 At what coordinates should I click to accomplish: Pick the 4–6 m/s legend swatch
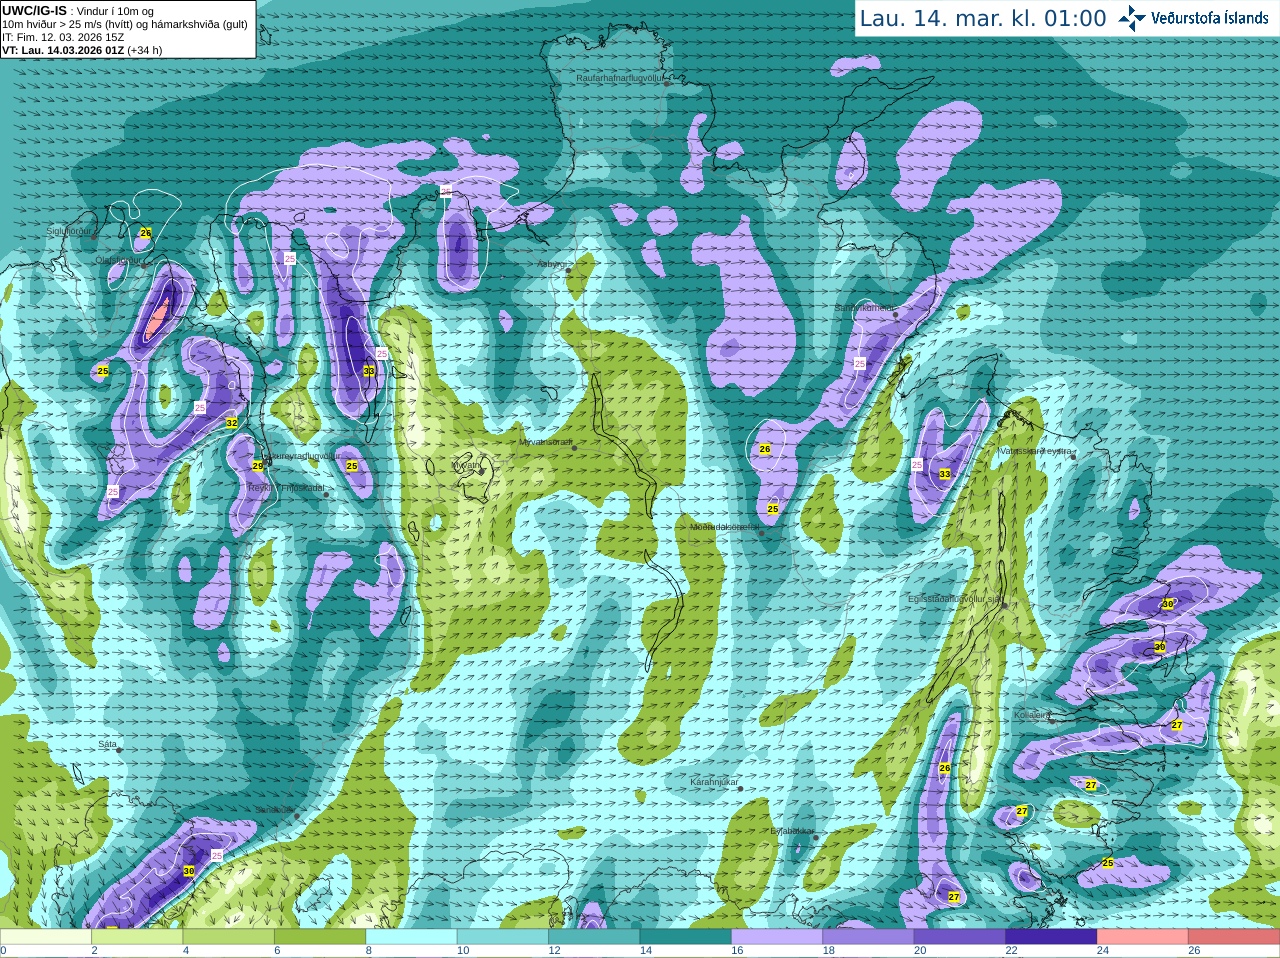pos(230,937)
